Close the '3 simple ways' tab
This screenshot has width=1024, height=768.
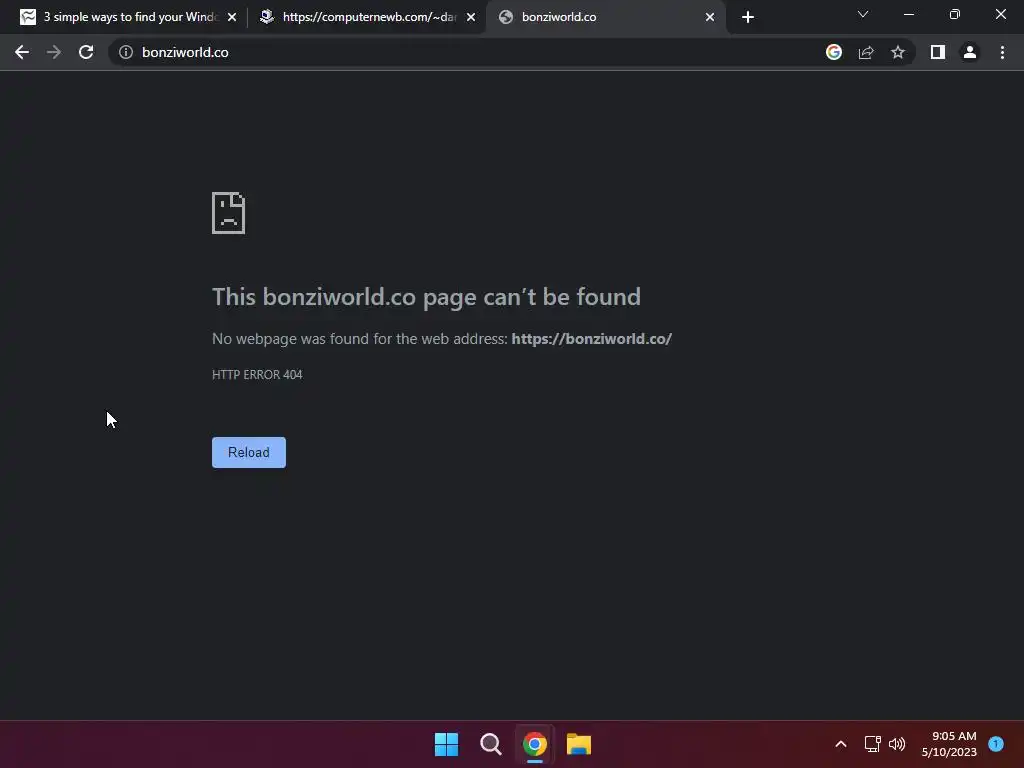tap(232, 17)
